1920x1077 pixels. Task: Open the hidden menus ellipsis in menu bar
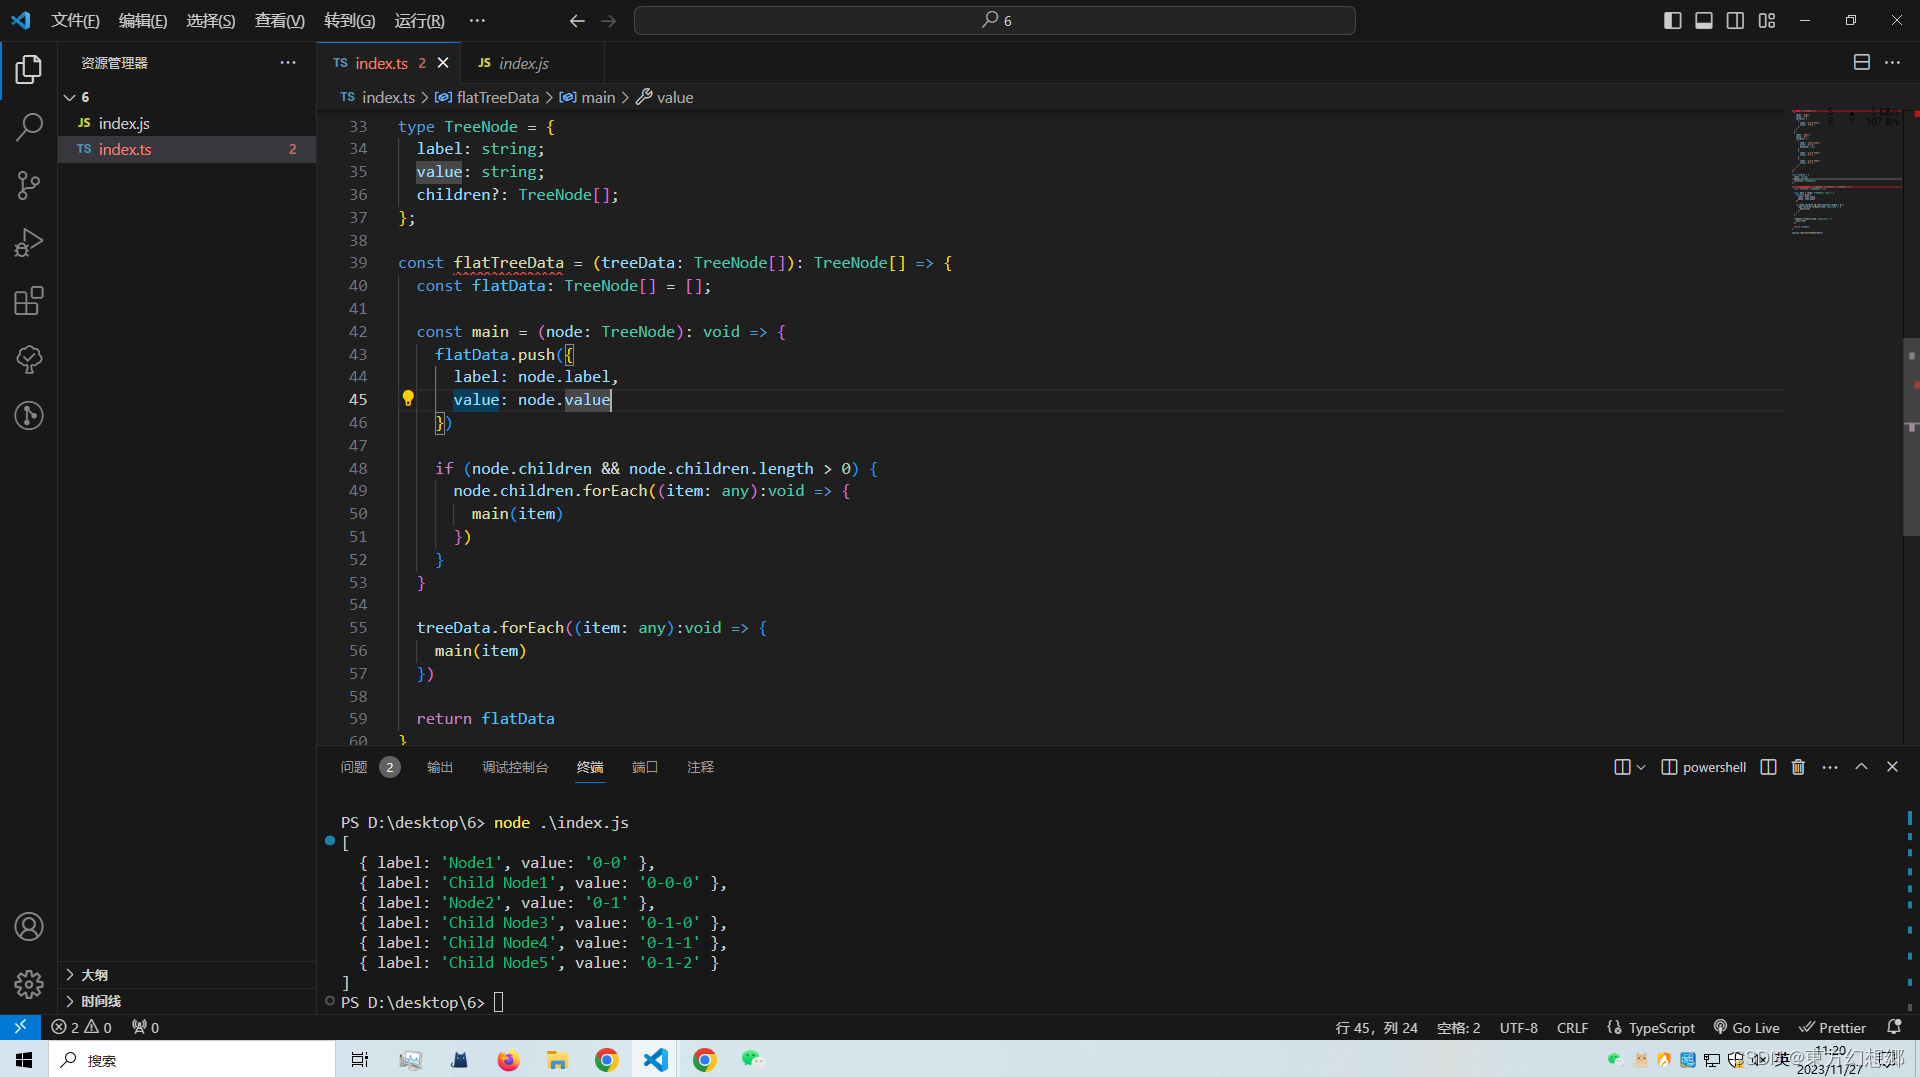(477, 20)
